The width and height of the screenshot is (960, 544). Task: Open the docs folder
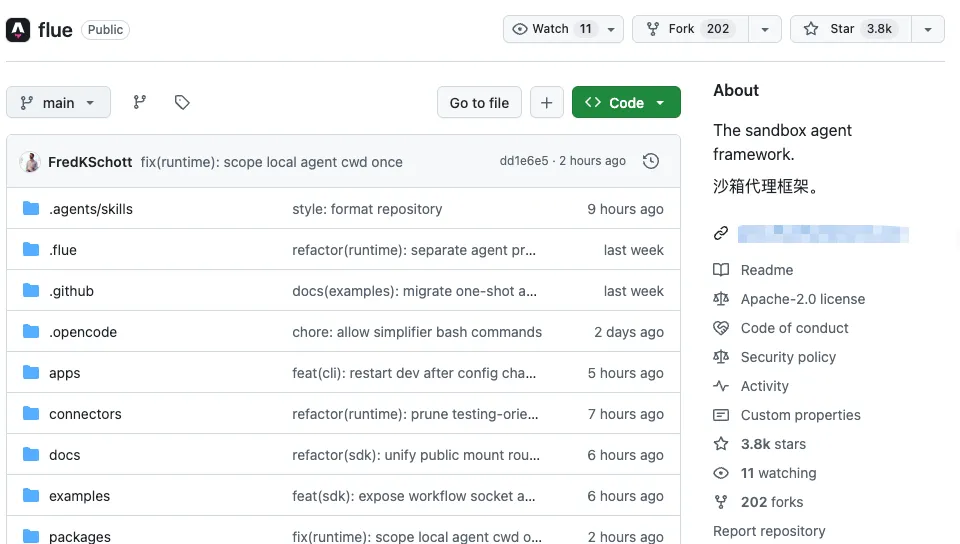(x=64, y=455)
